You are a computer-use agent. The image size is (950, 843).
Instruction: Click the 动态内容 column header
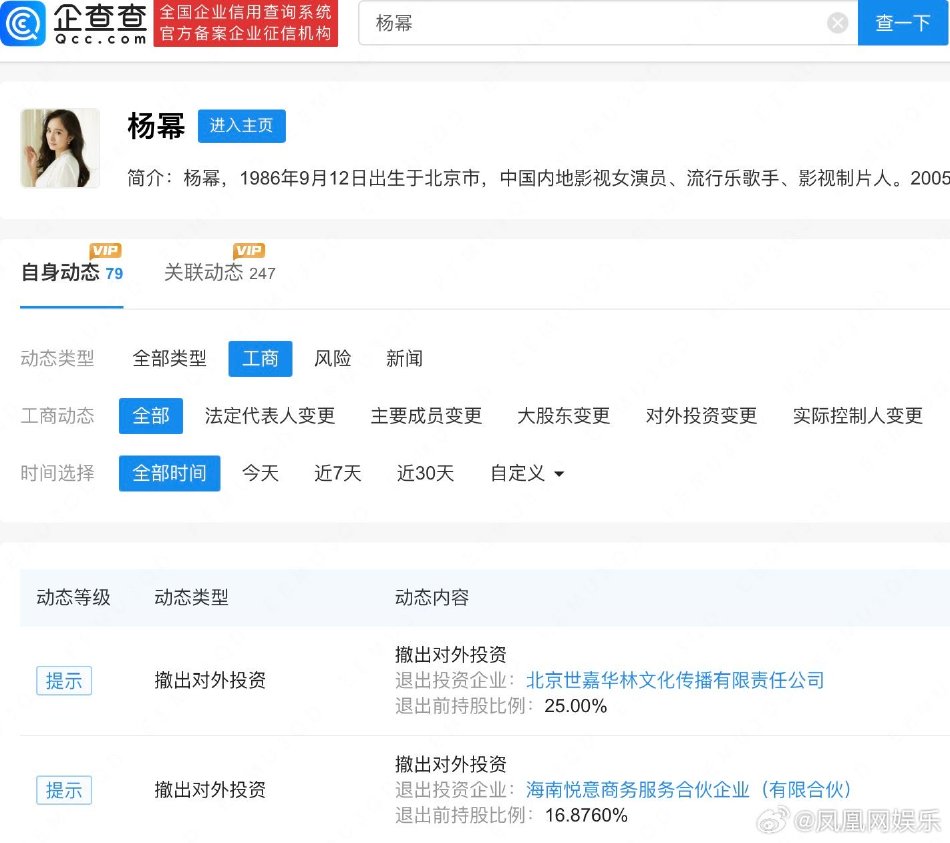point(432,598)
